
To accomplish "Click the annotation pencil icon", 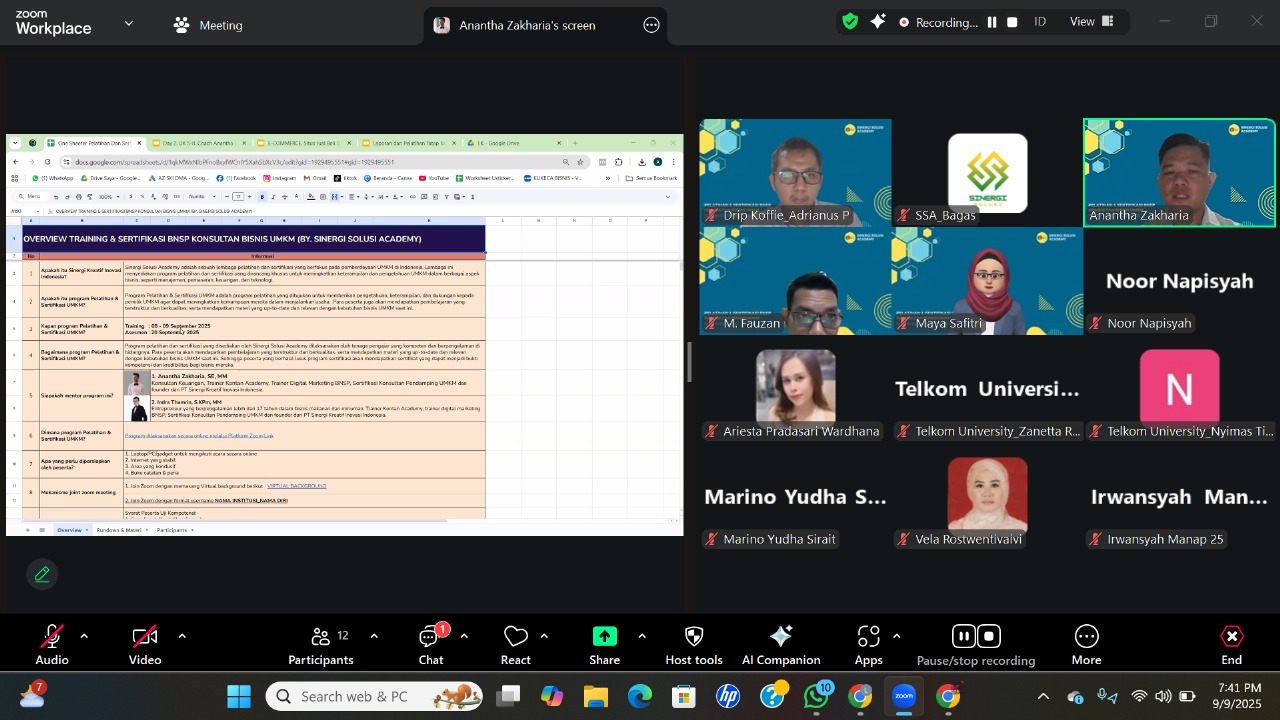I will tap(42, 575).
